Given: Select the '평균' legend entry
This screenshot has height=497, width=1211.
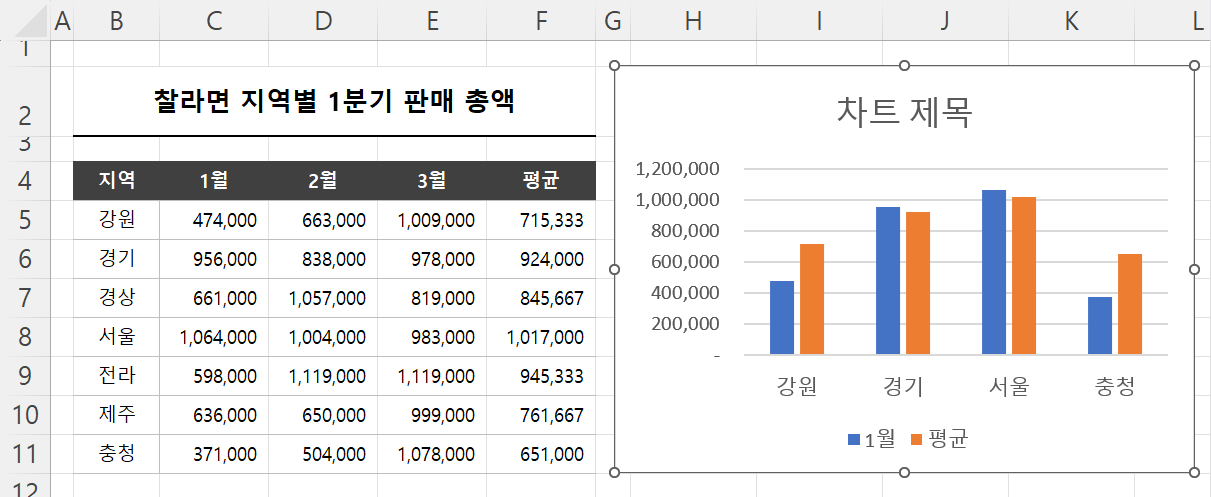Looking at the screenshot, I should coord(938,439).
